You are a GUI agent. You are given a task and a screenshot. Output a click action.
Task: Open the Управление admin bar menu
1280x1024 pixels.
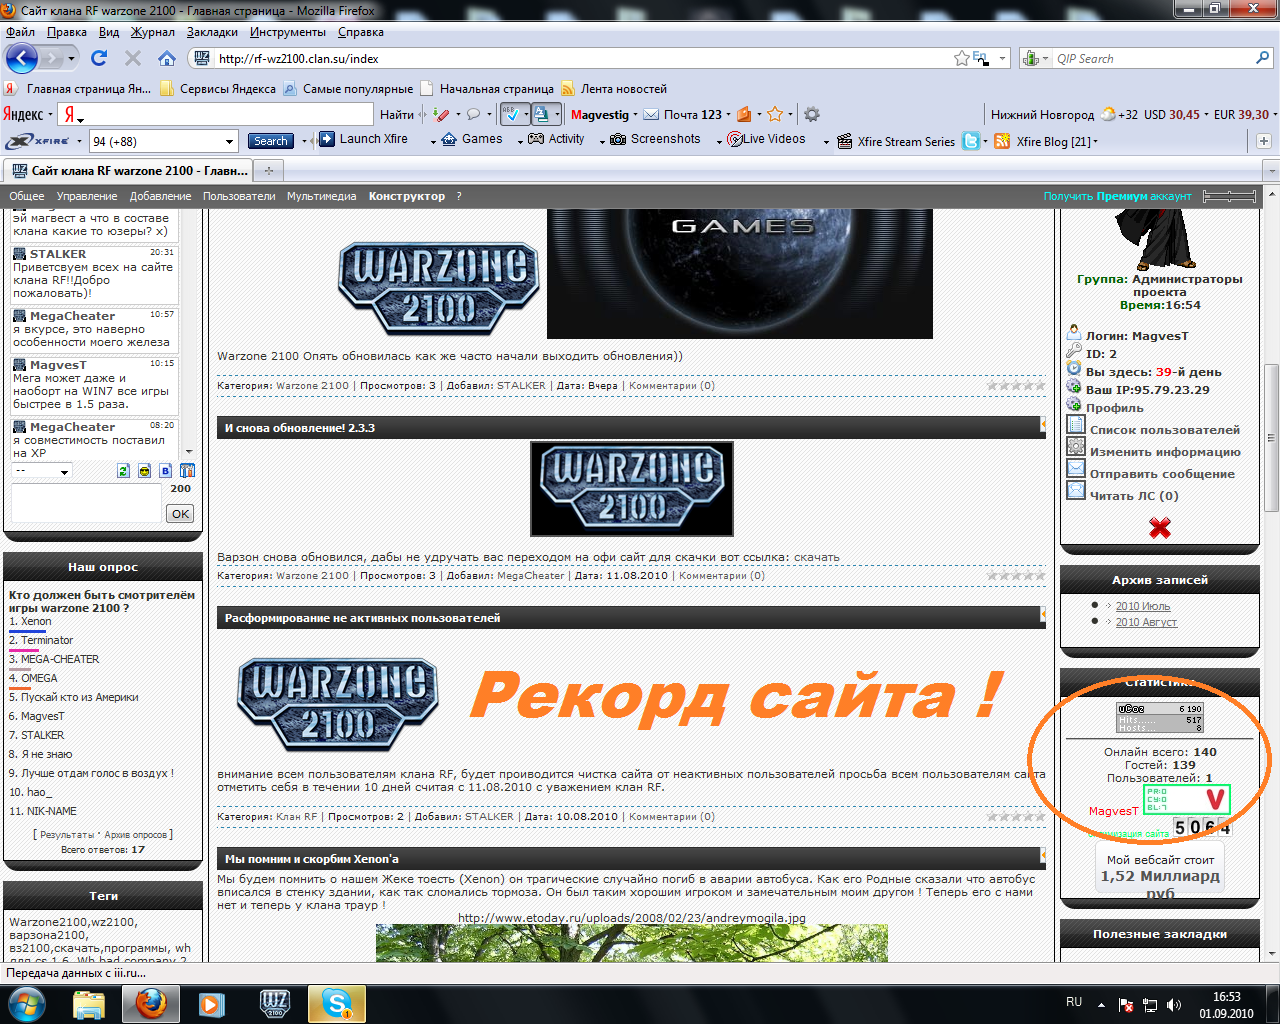tap(87, 196)
